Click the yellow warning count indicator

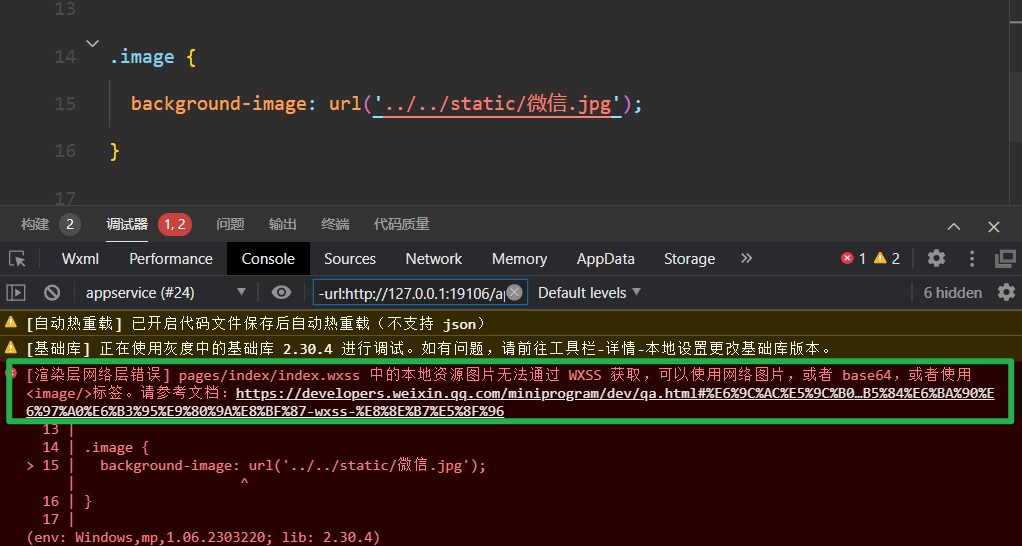(x=887, y=259)
